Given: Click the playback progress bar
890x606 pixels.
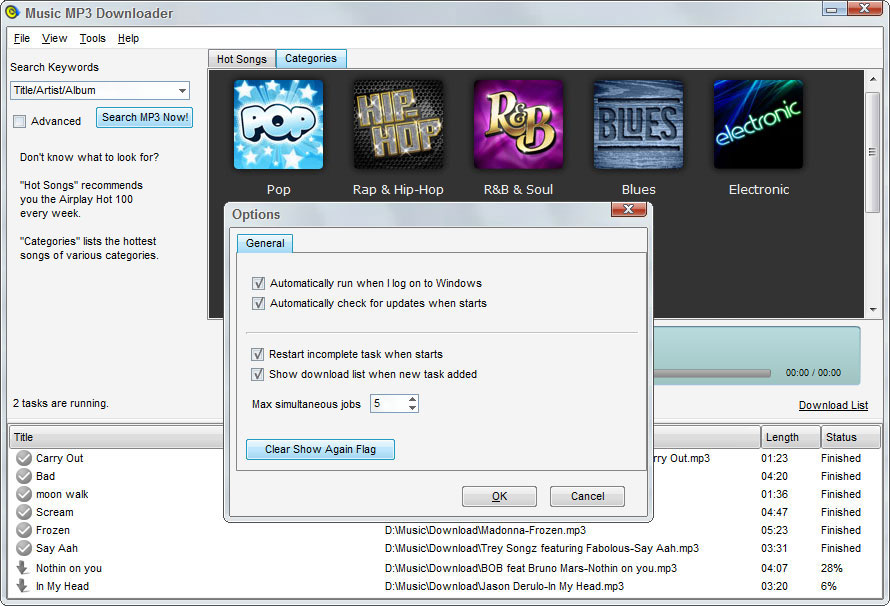Looking at the screenshot, I should pyautogui.click(x=712, y=373).
